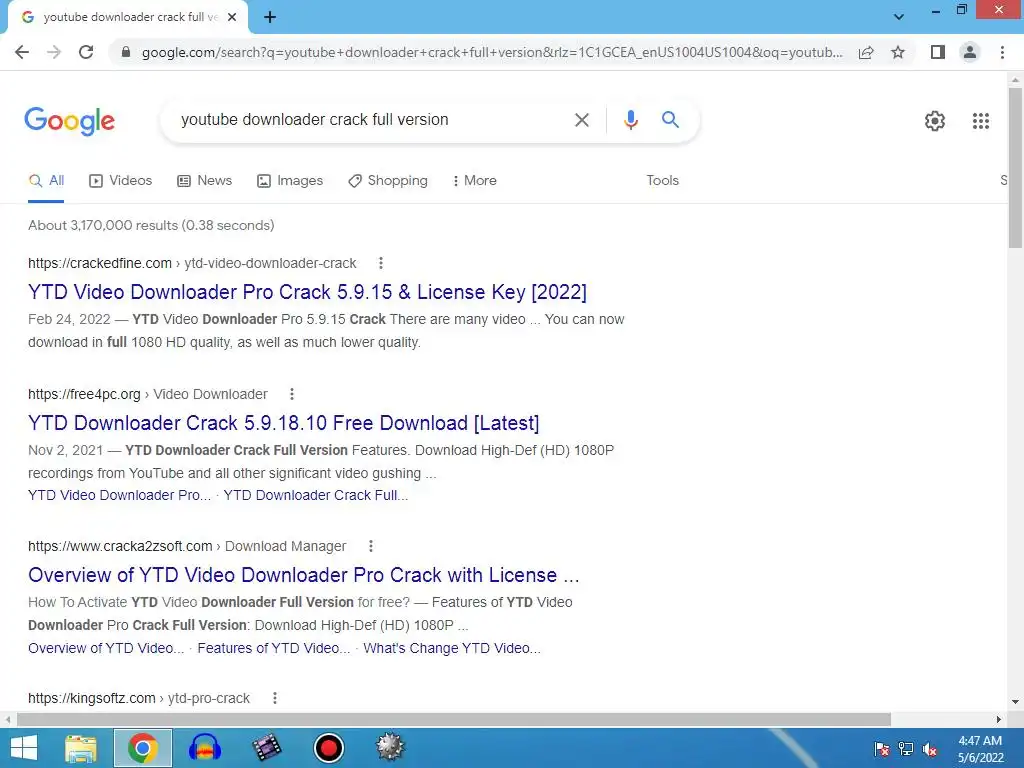The width and height of the screenshot is (1024, 768).
Task: Click the search query input field
Action: (x=369, y=120)
